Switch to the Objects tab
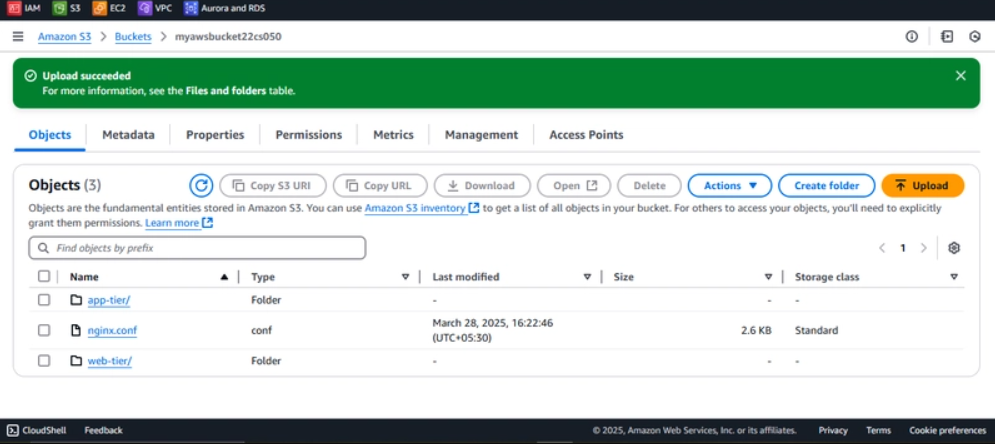 [49, 134]
